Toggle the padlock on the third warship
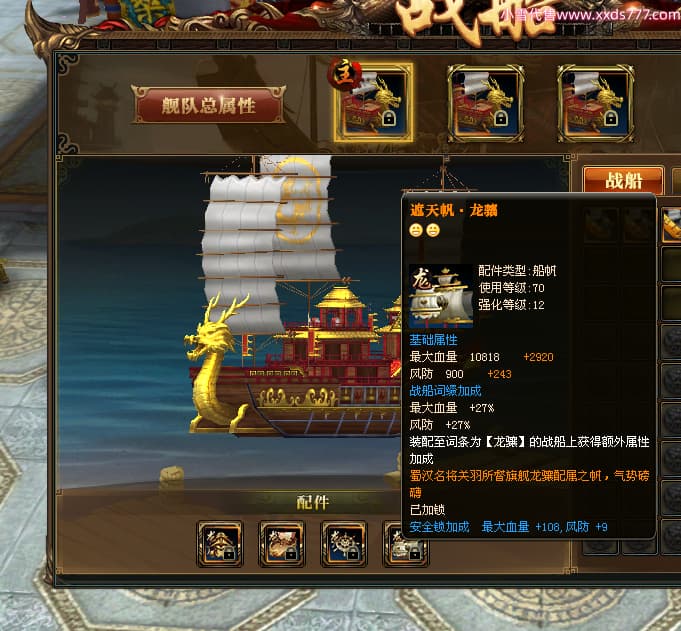This screenshot has height=631, width=681. coord(611,118)
